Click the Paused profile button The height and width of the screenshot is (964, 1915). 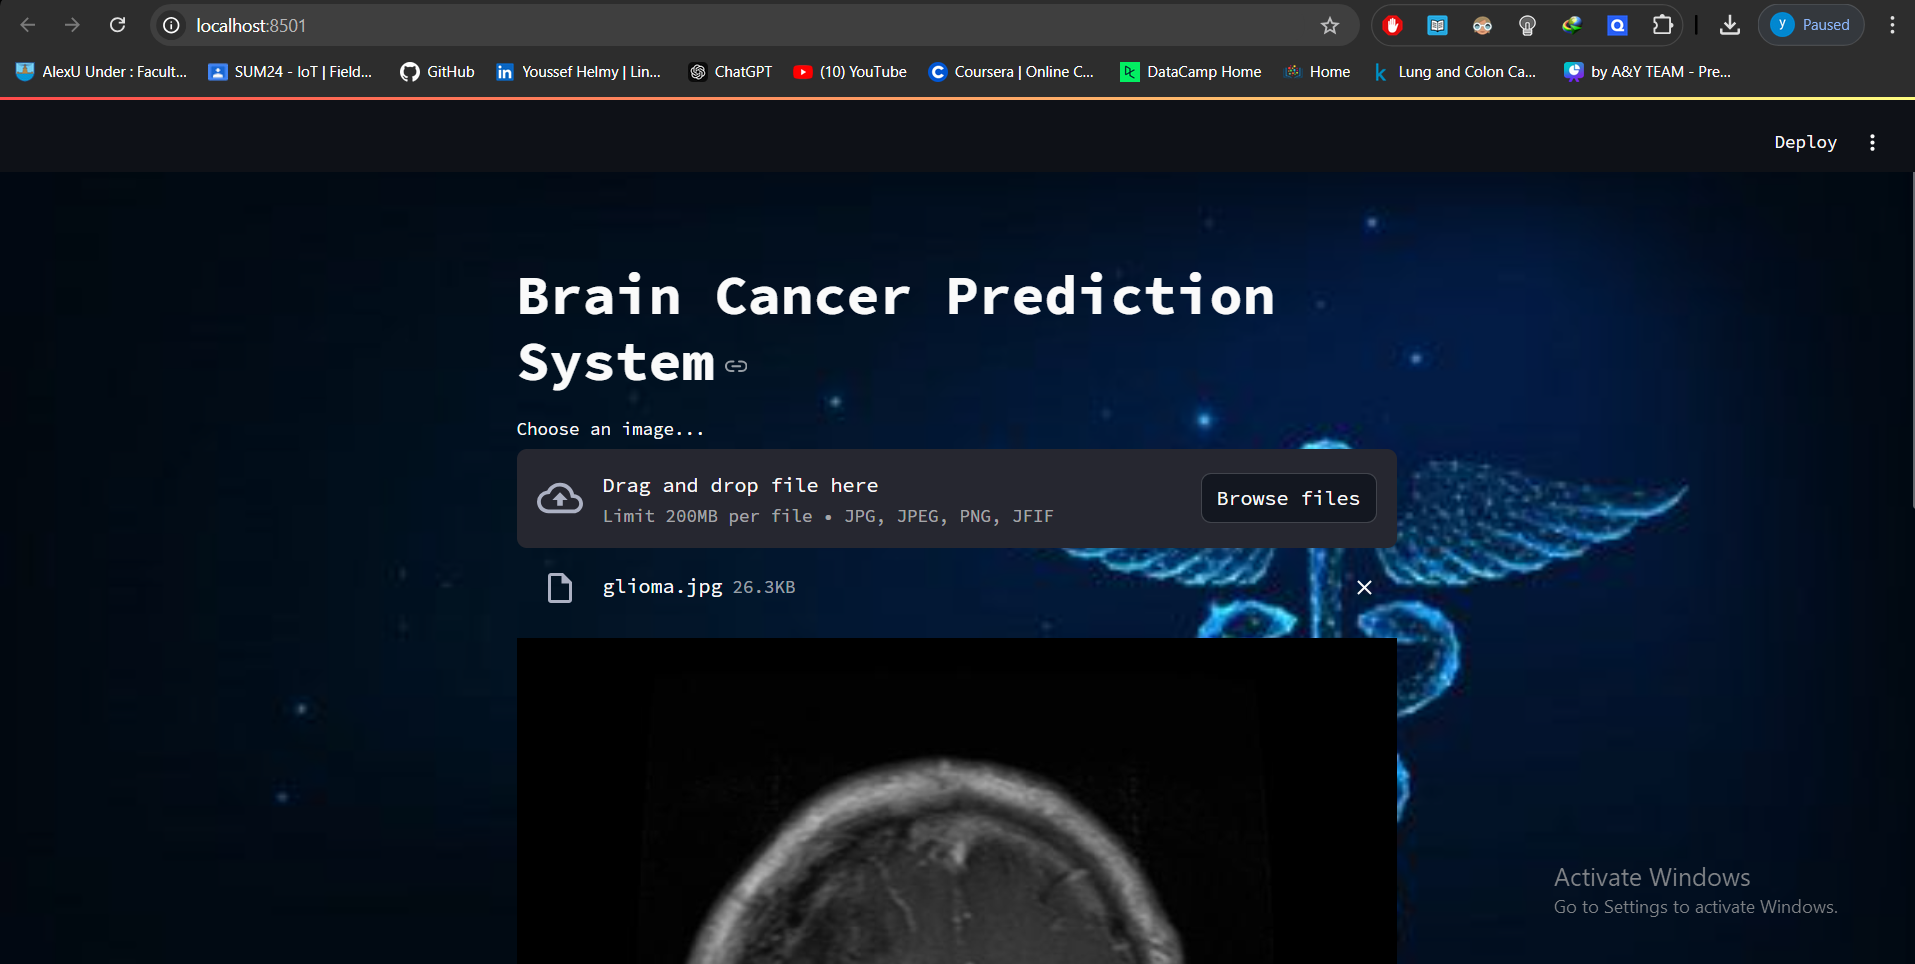point(1811,25)
